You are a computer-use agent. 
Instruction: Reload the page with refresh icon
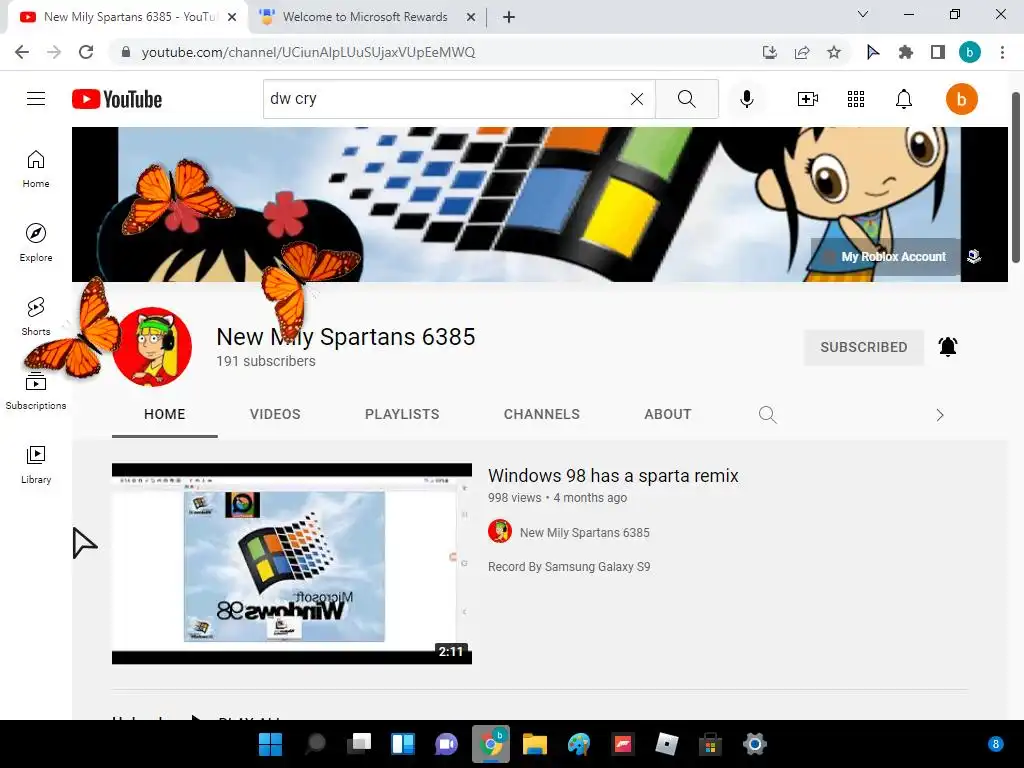point(86,52)
